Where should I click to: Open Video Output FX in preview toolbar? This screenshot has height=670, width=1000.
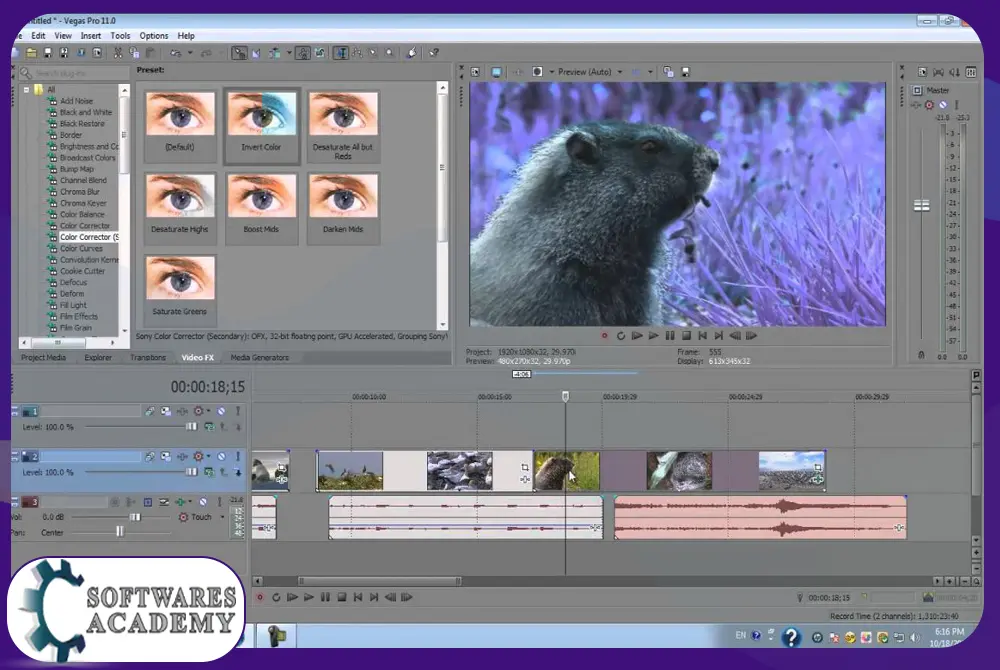pyautogui.click(x=517, y=72)
